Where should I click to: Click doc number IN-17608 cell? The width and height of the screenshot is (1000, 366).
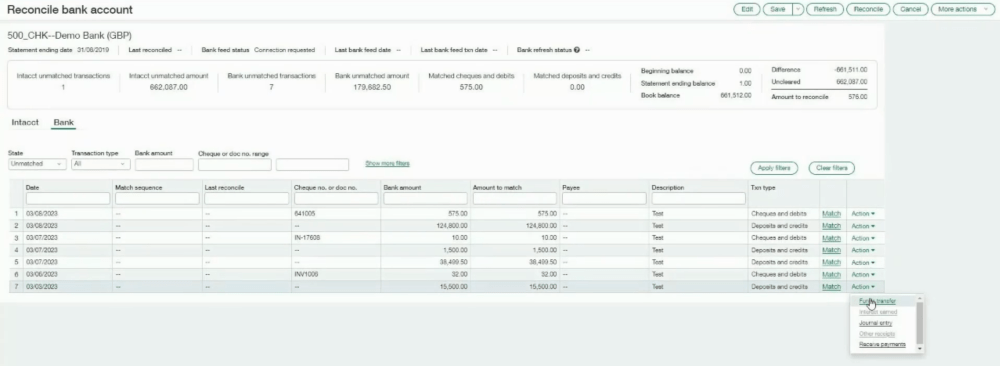pyautogui.click(x=307, y=238)
